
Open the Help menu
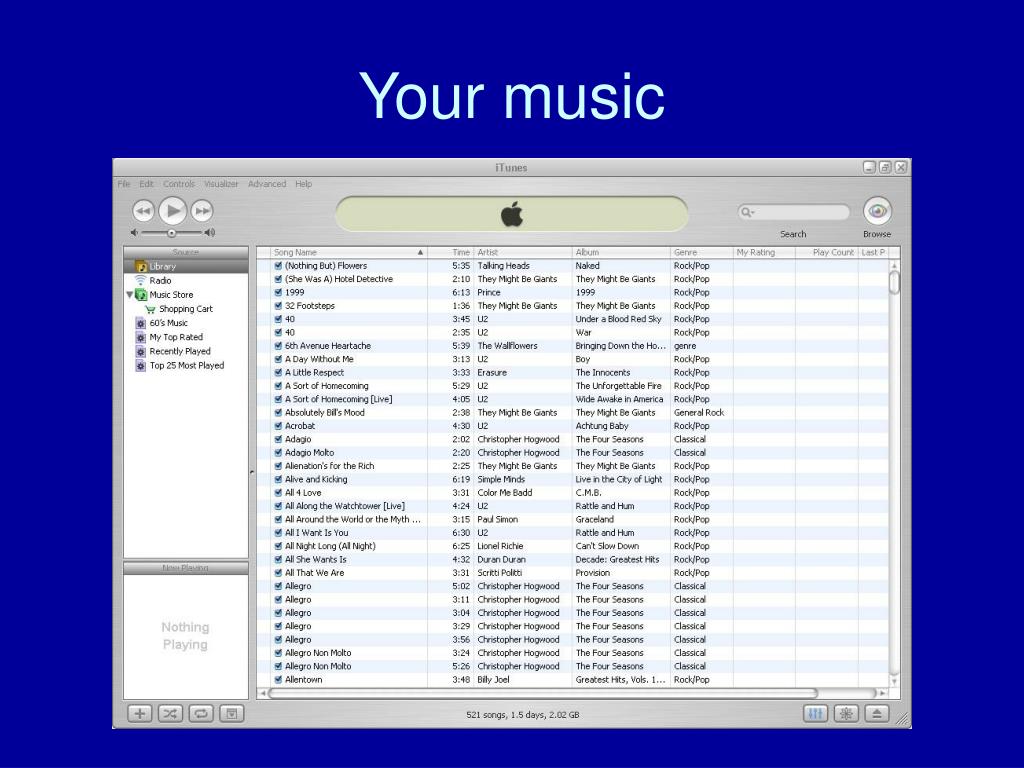click(304, 184)
